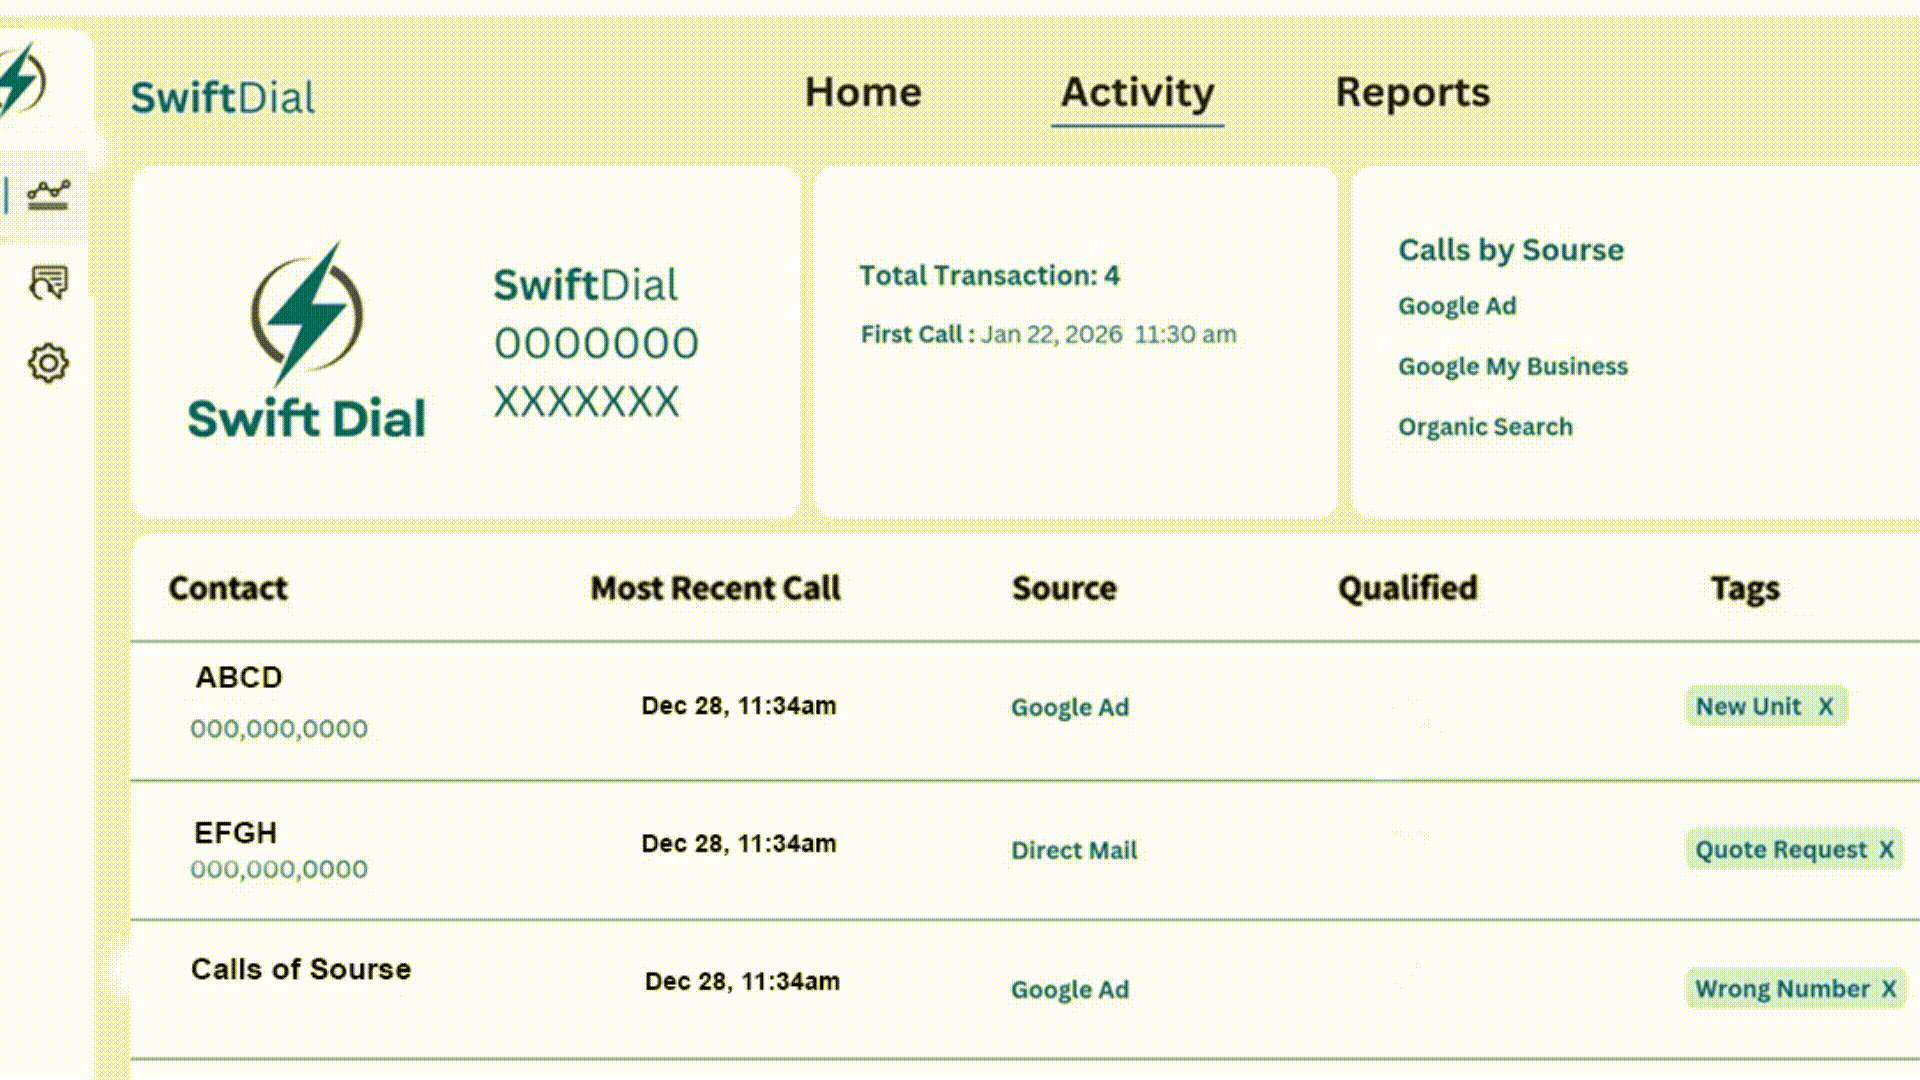Select the Activity tab
1920x1080 pixels.
coord(1136,93)
